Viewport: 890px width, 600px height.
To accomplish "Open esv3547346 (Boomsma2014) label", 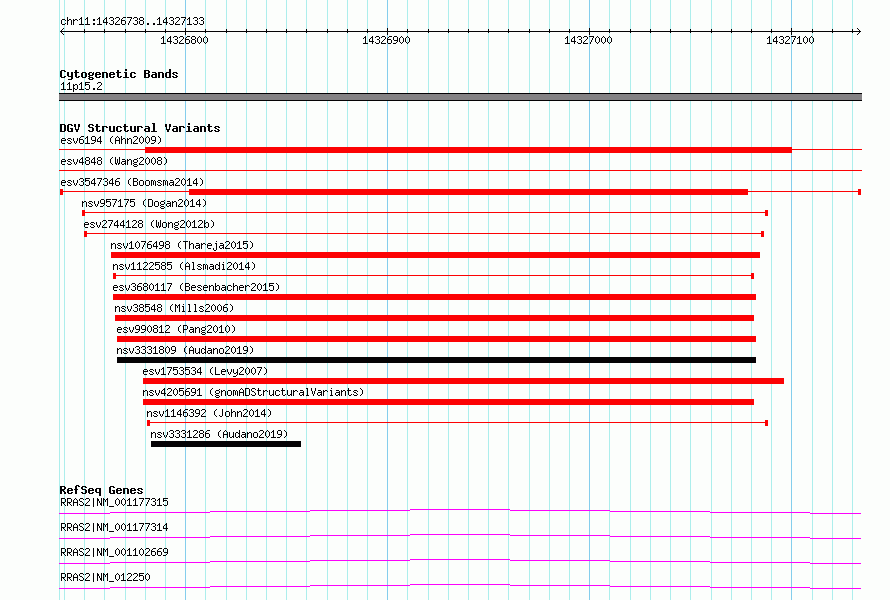I will [x=132, y=182].
